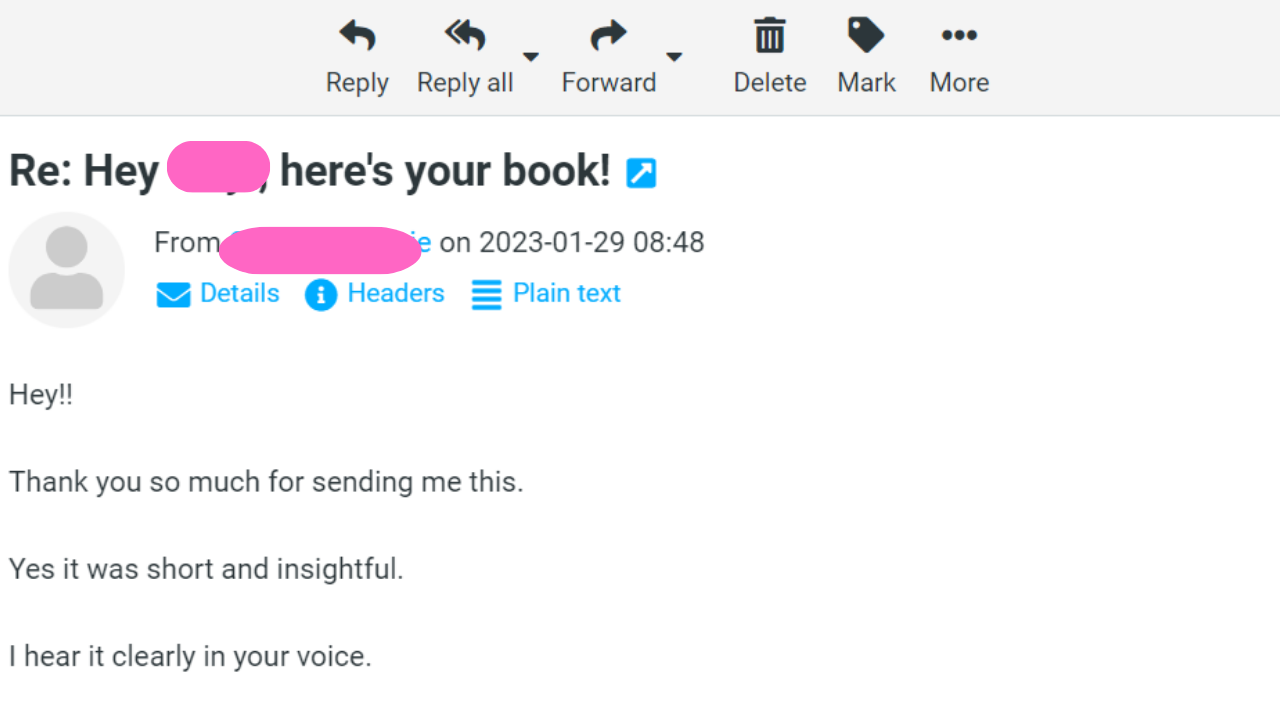Click the Reply arrow icon
This screenshot has height=720, width=1280.
(x=357, y=37)
